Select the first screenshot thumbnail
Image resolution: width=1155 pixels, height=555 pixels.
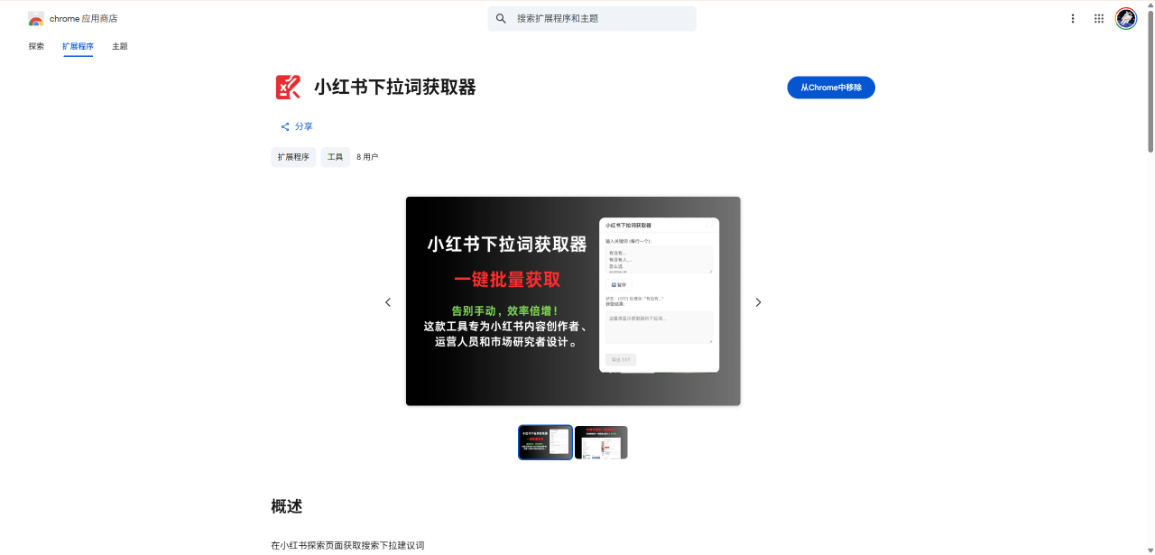pos(545,442)
